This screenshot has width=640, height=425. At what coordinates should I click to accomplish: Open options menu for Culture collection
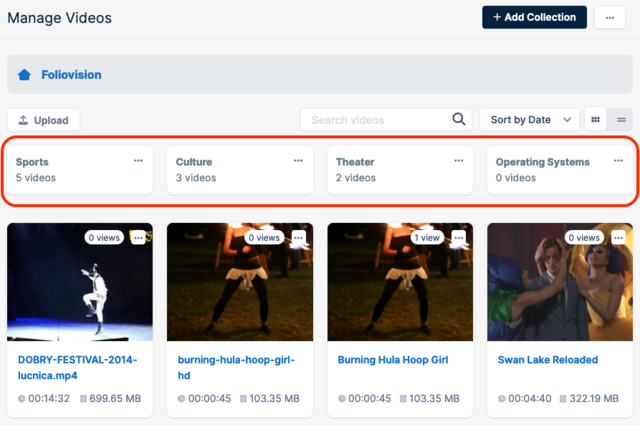[298, 160]
